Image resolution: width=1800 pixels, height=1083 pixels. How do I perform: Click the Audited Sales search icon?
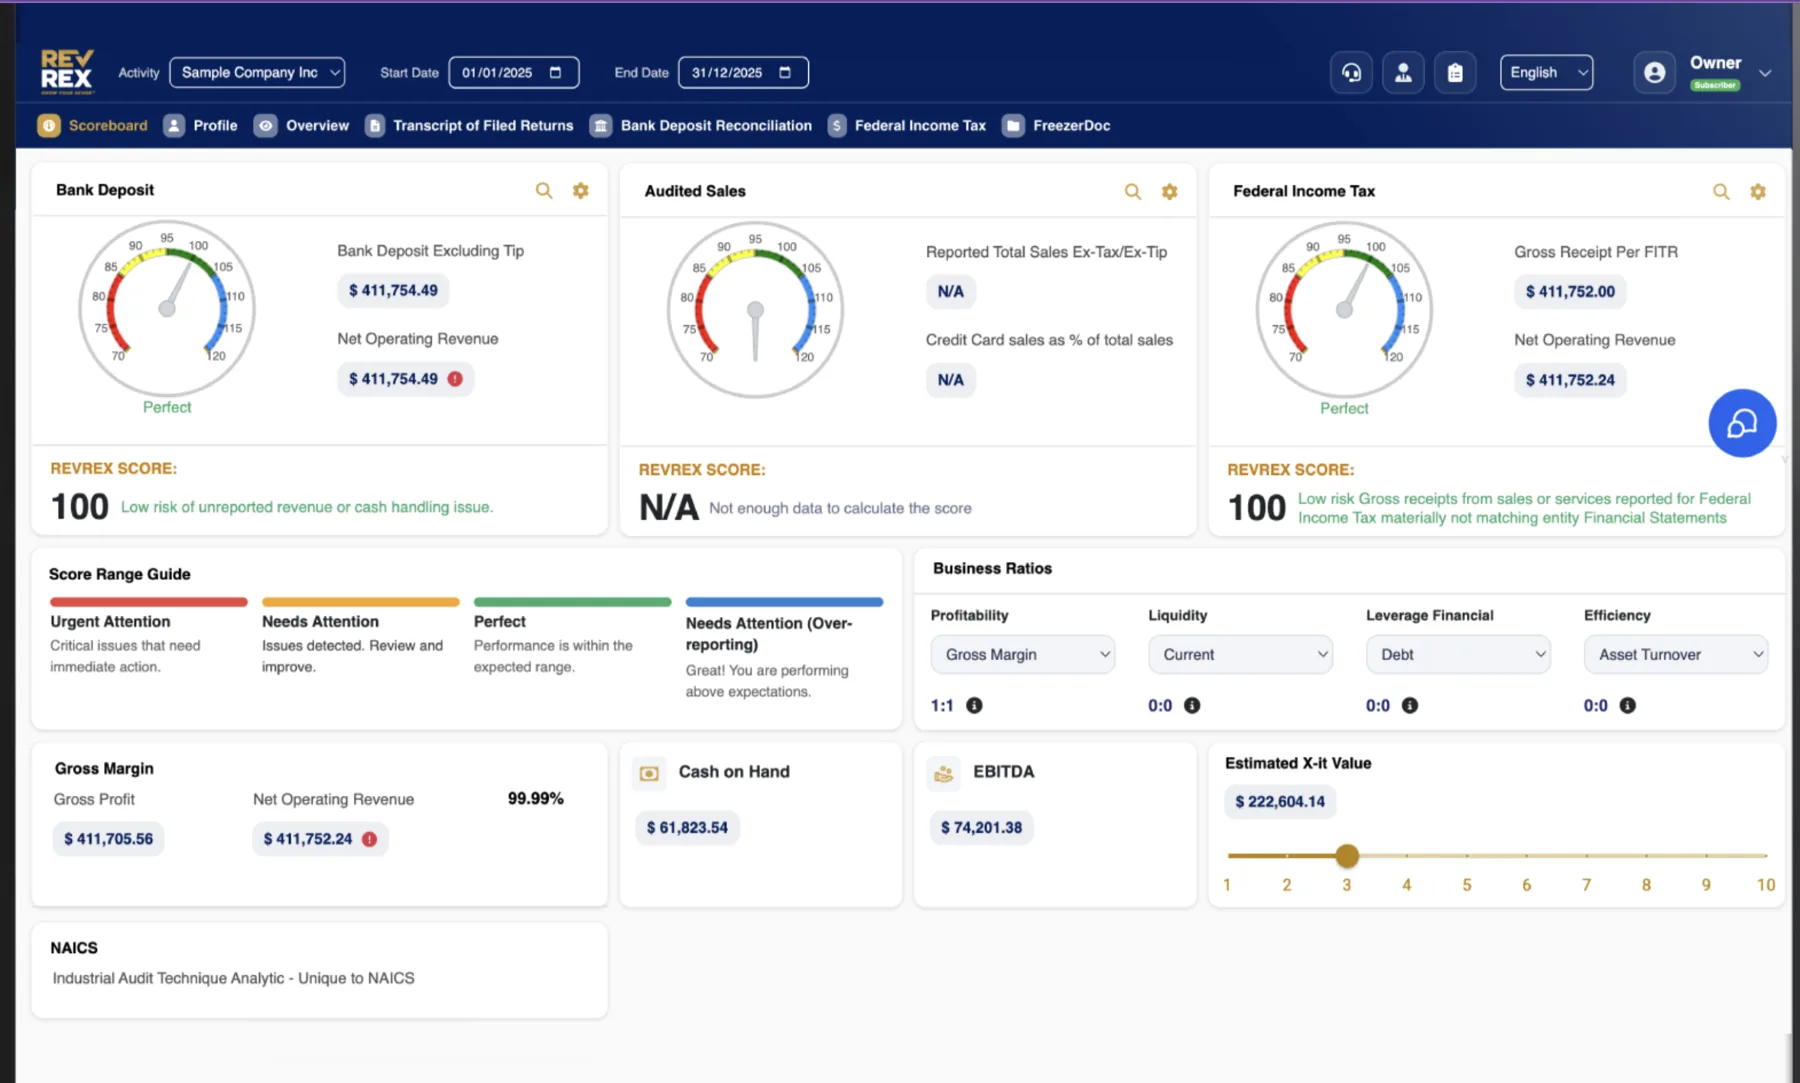coord(1133,191)
